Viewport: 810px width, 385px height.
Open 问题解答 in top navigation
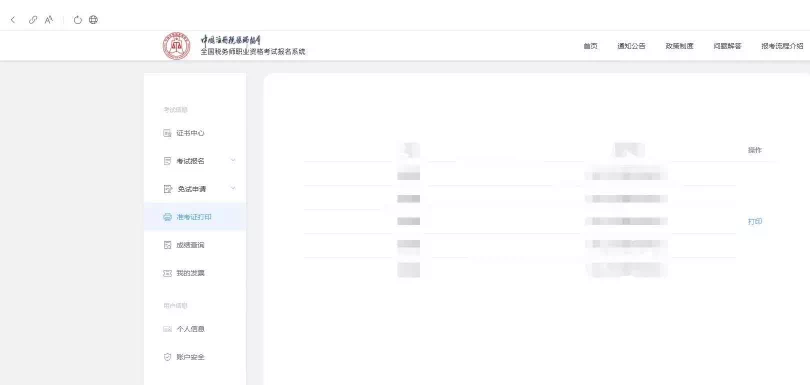point(727,46)
